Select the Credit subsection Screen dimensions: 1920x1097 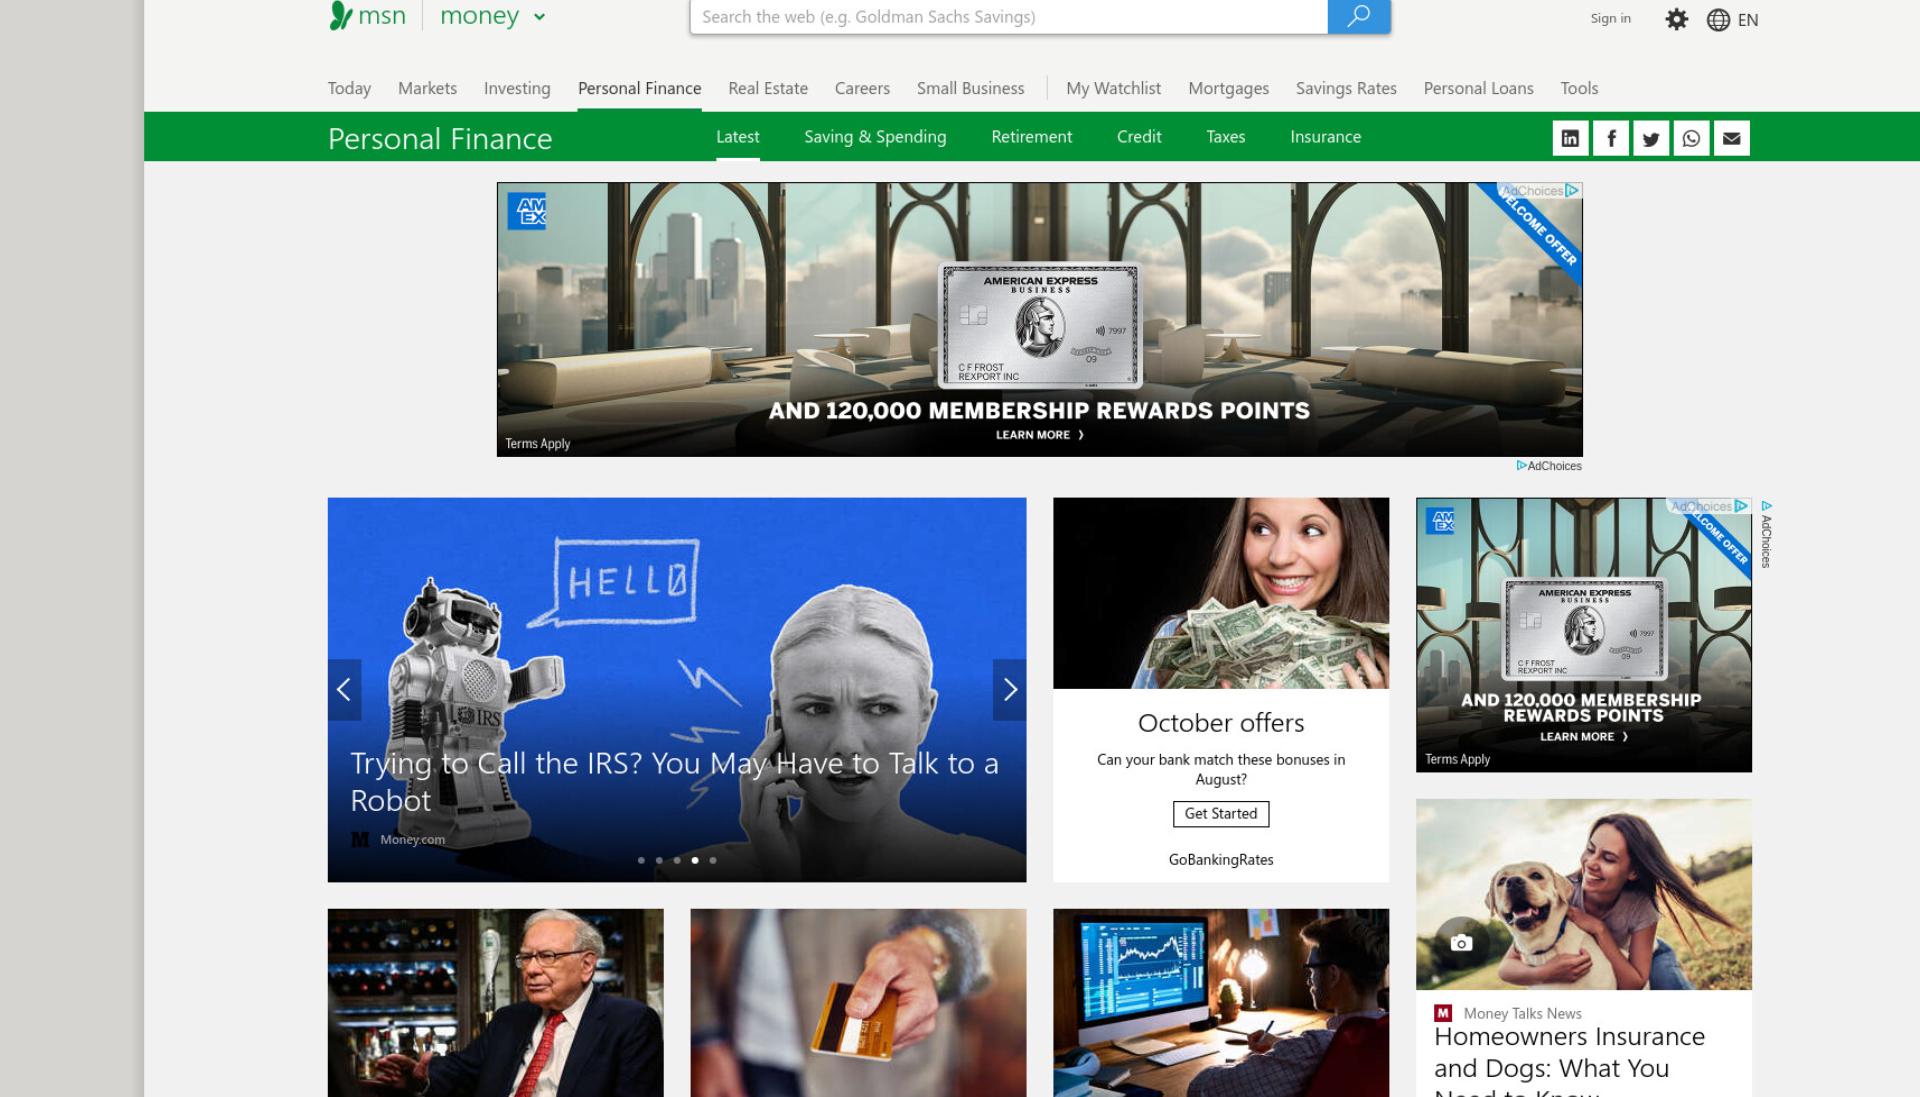point(1139,137)
